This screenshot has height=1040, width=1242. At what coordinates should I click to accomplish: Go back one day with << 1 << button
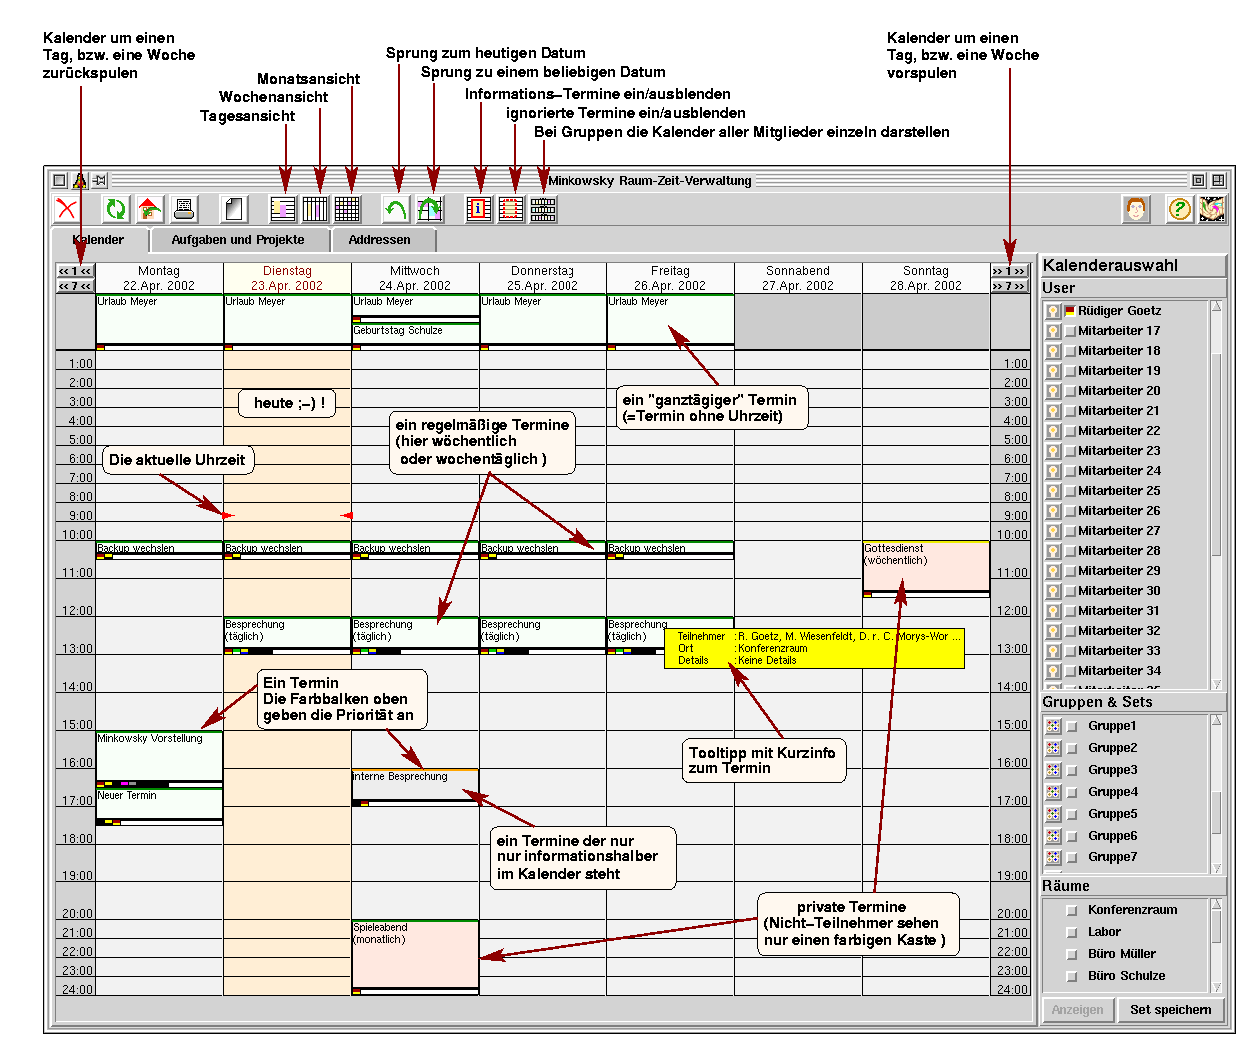(75, 271)
